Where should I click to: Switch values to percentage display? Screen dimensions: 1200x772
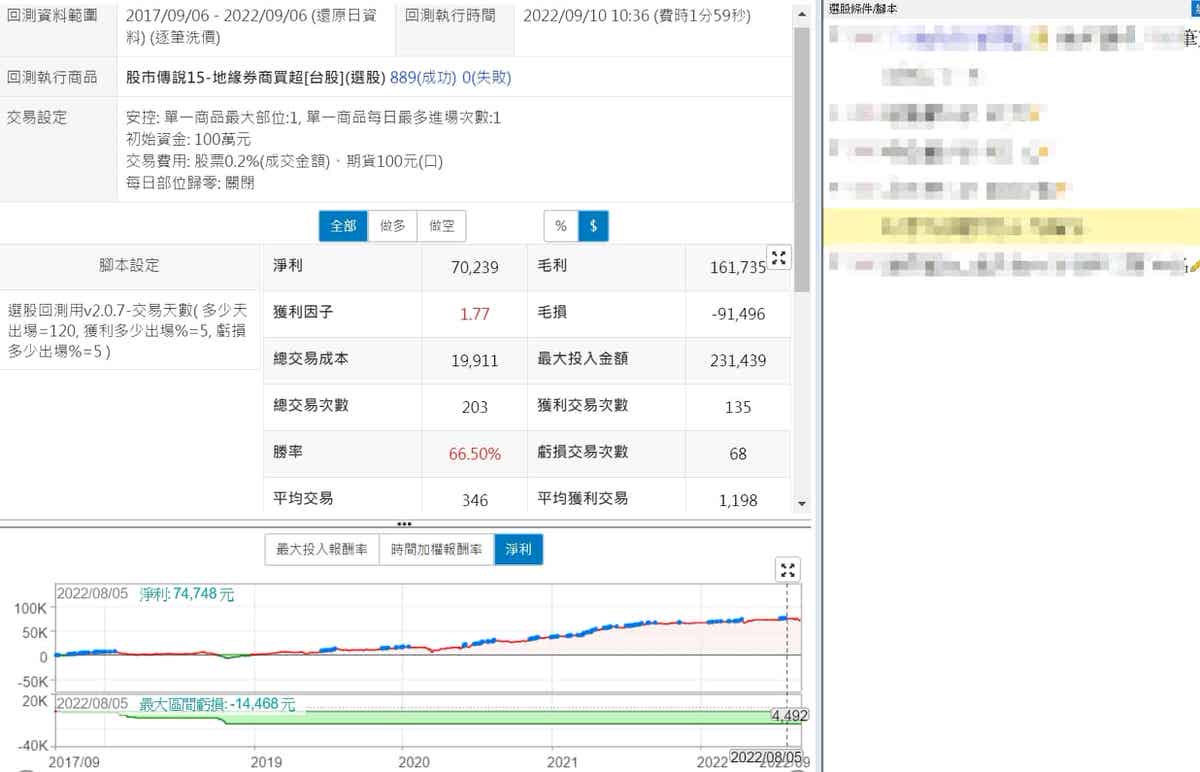[560, 226]
